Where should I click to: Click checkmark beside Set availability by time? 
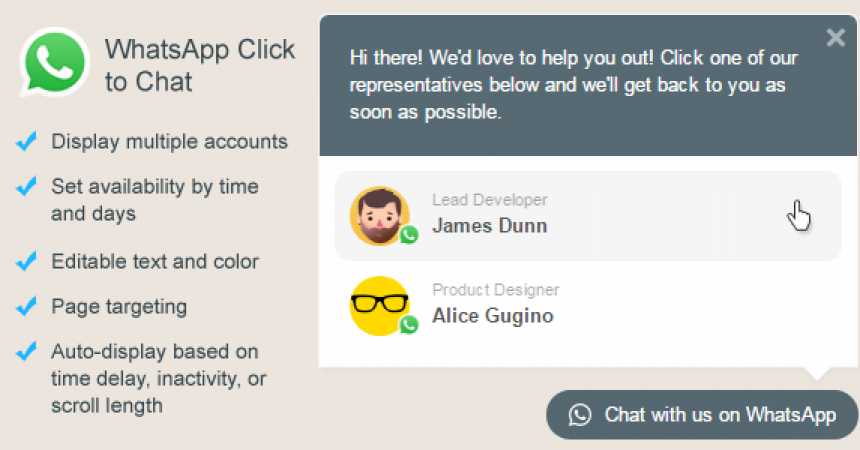point(26,186)
